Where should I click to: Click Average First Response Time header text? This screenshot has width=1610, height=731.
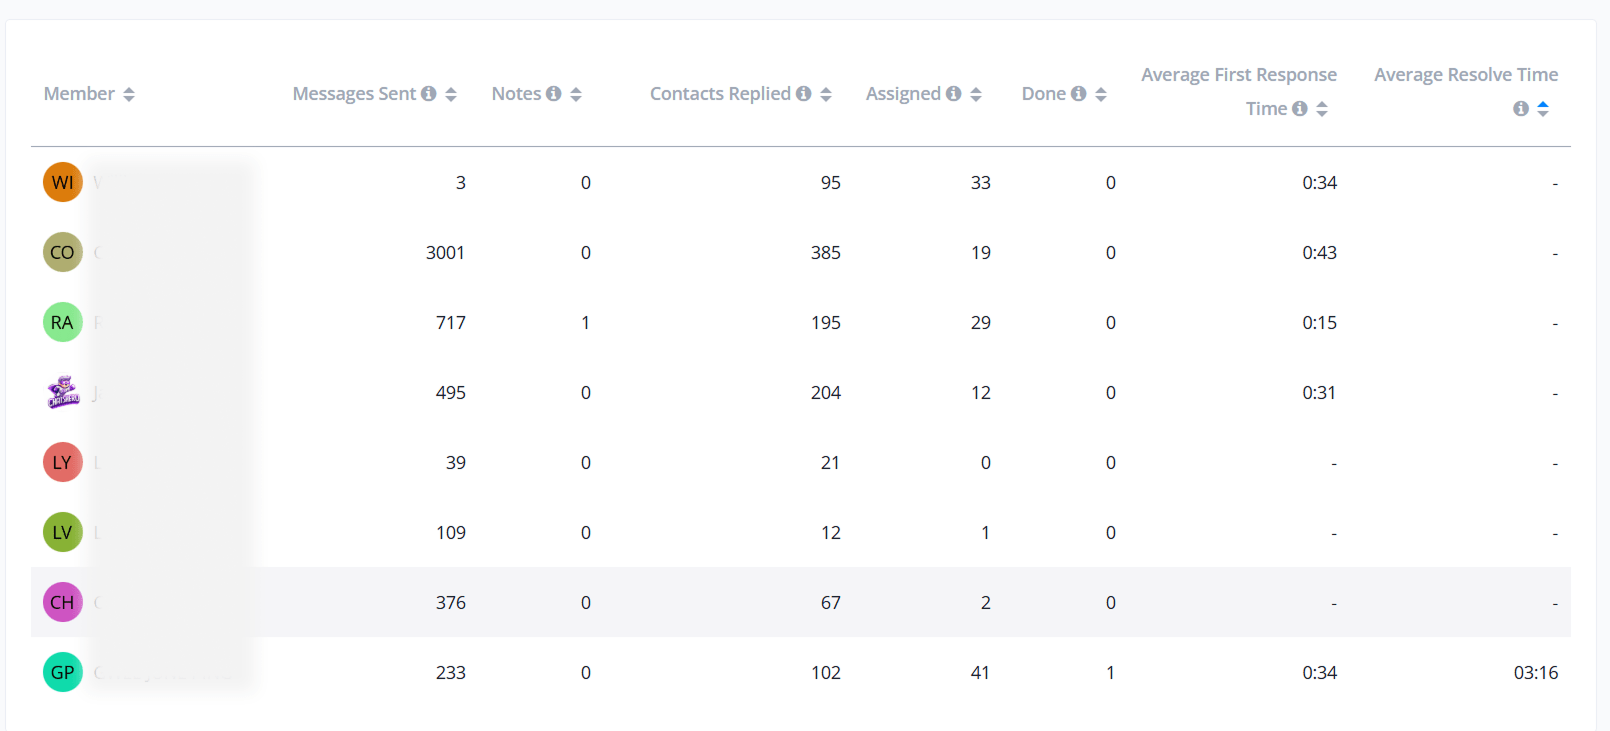click(1239, 75)
